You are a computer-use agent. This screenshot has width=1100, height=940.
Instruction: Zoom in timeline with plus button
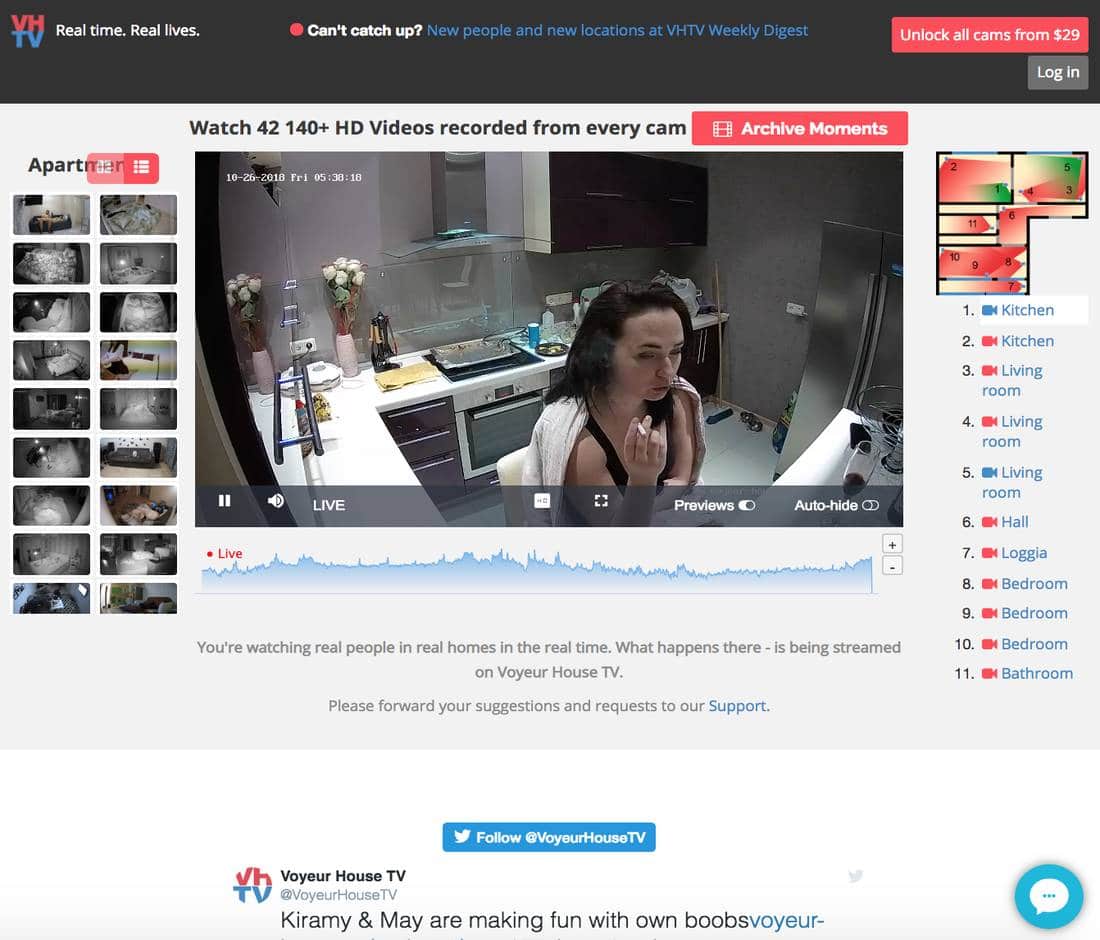(892, 544)
